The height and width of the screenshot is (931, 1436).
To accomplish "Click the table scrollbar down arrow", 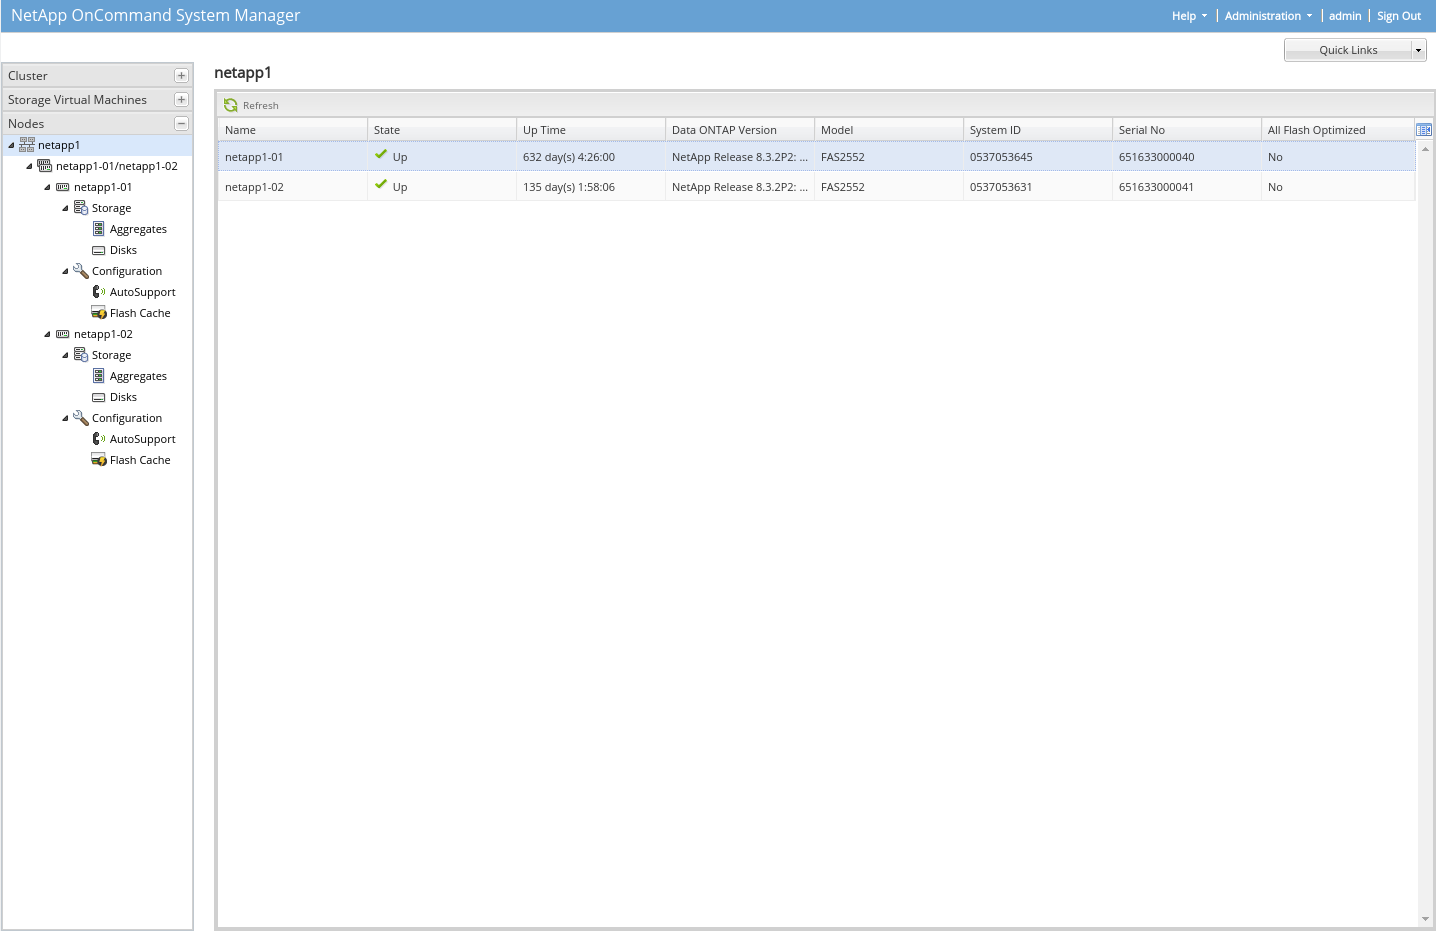I will pos(1425,919).
